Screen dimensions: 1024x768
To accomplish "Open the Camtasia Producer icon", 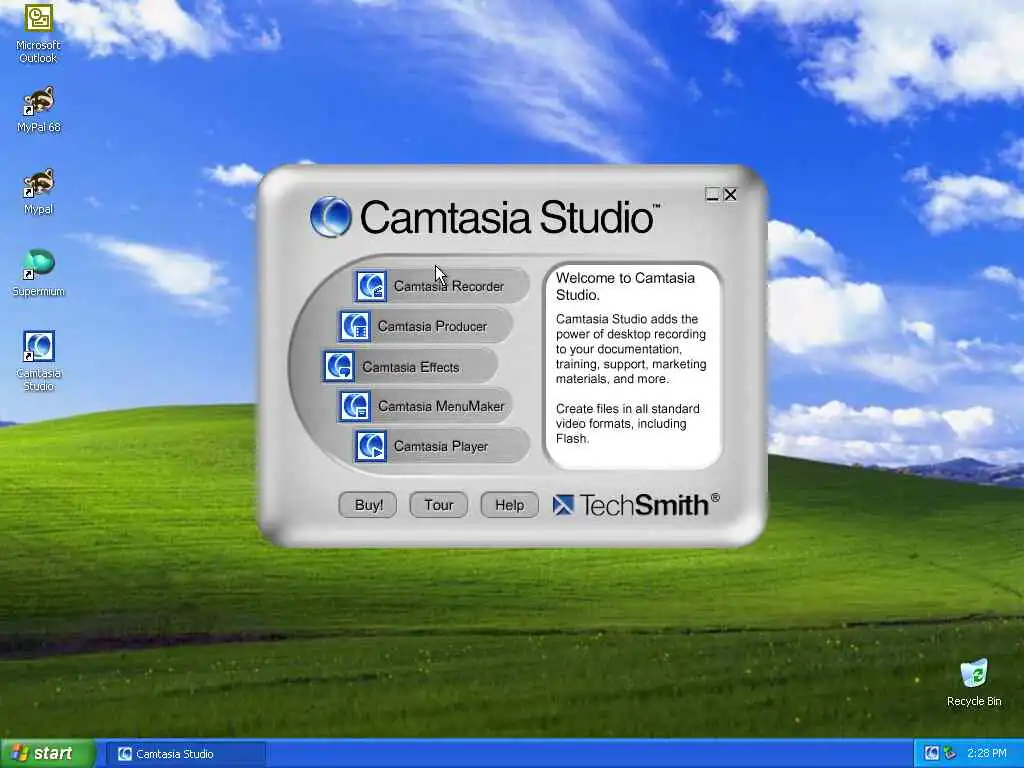I will pos(355,327).
